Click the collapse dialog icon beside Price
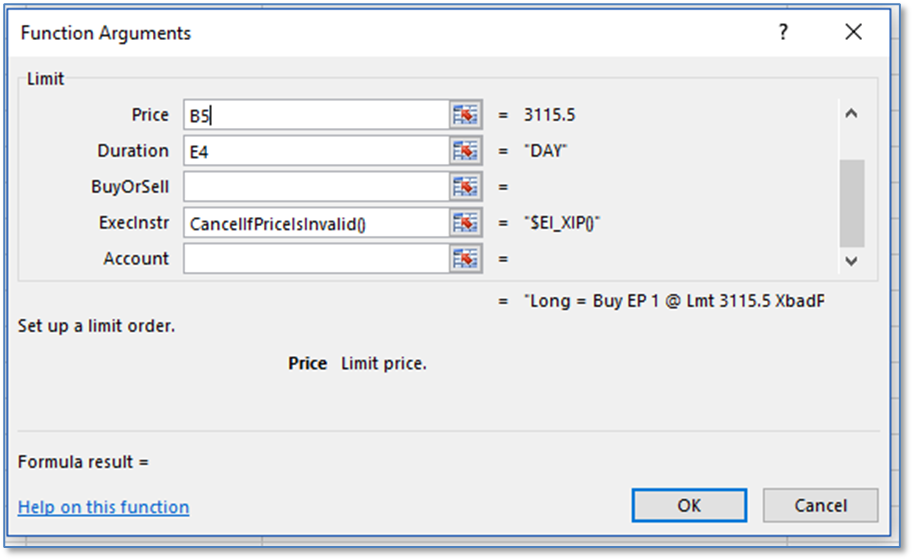The width and height of the screenshot is (914, 560). pyautogui.click(x=466, y=115)
